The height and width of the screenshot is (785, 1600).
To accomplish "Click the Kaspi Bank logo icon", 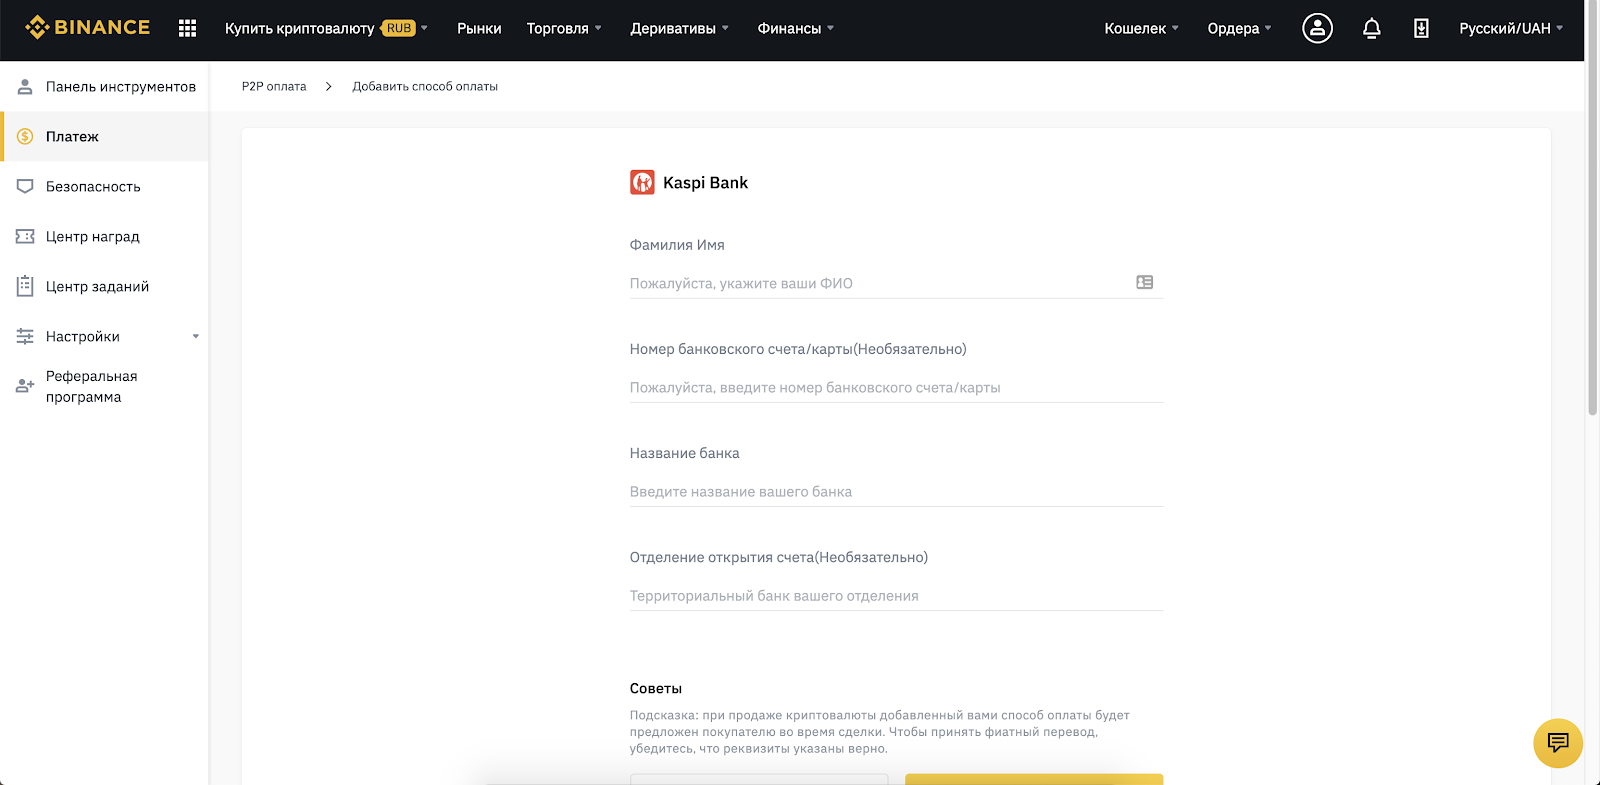I will [642, 182].
